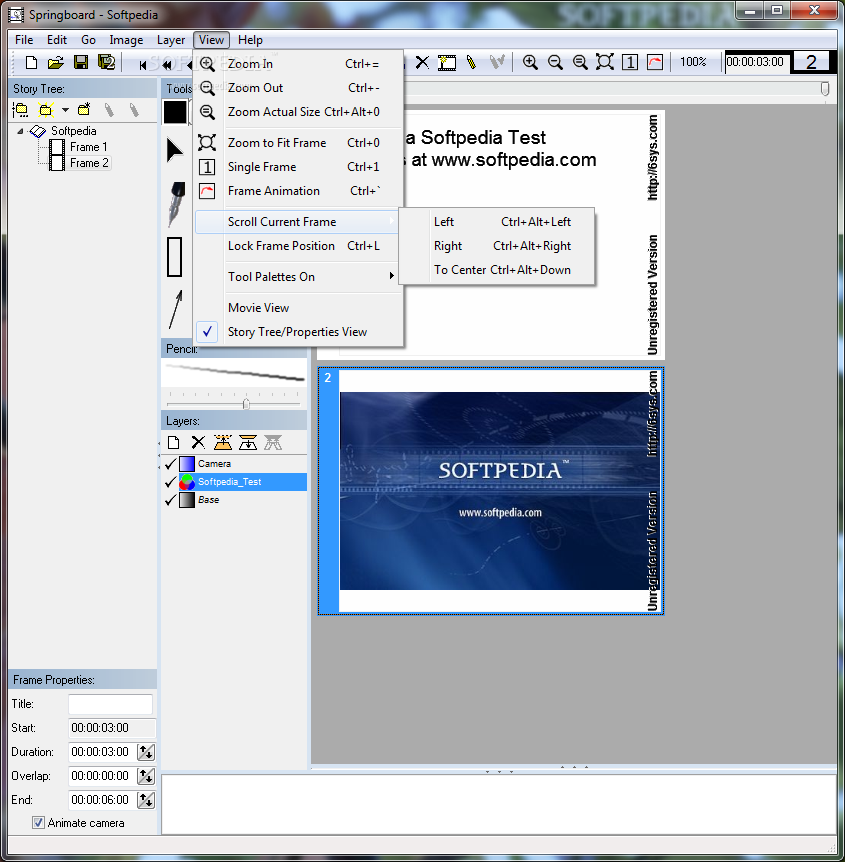The image size is (845, 862).
Task: Choose Movie View menu entry
Action: [299, 308]
